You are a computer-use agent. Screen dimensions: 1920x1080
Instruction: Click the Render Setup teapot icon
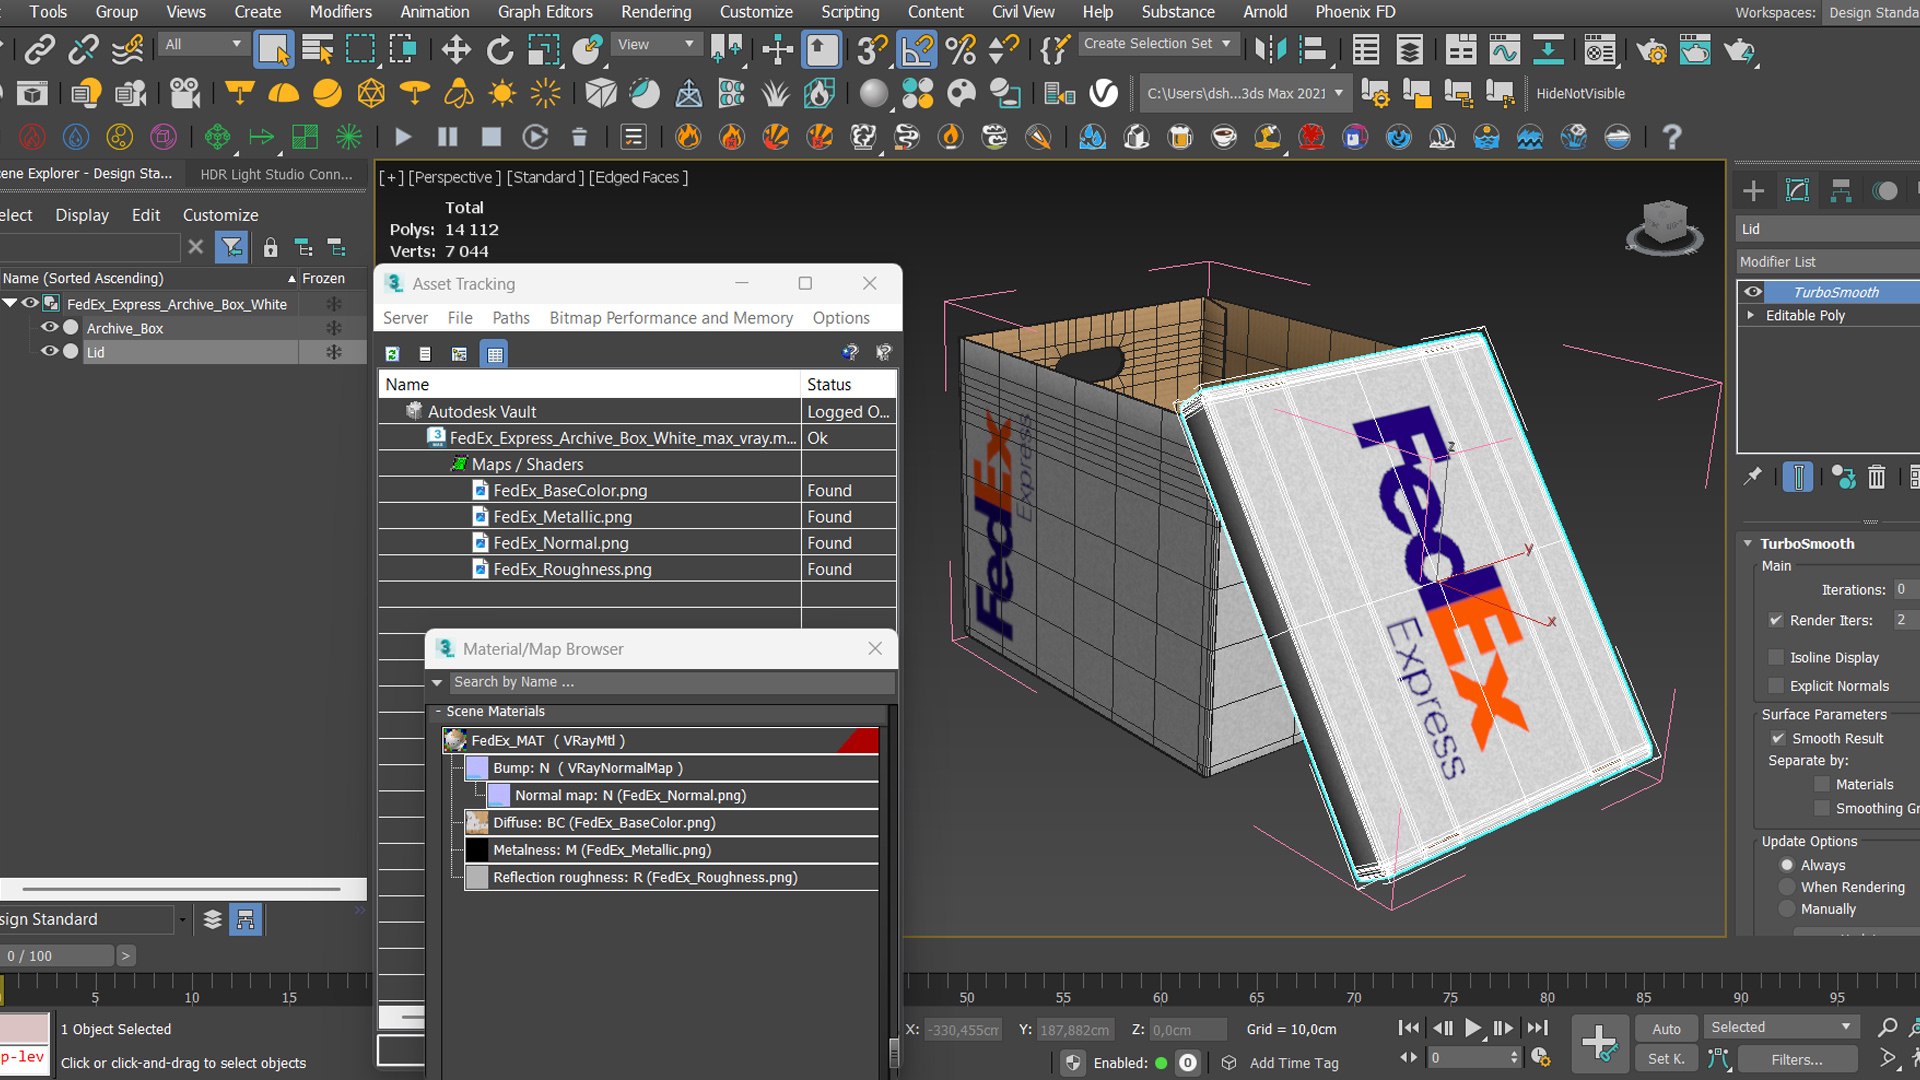click(x=1652, y=49)
